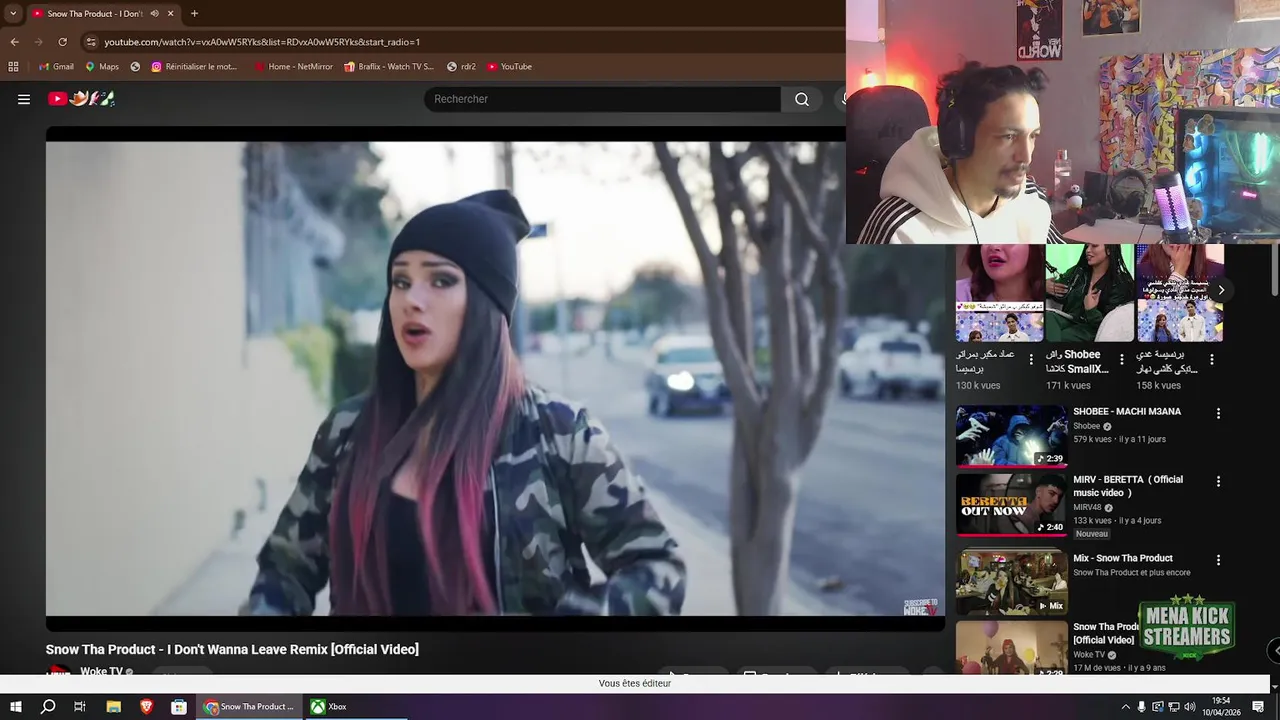
Task: Close the Snow Tha Product tab
Action: [170, 13]
